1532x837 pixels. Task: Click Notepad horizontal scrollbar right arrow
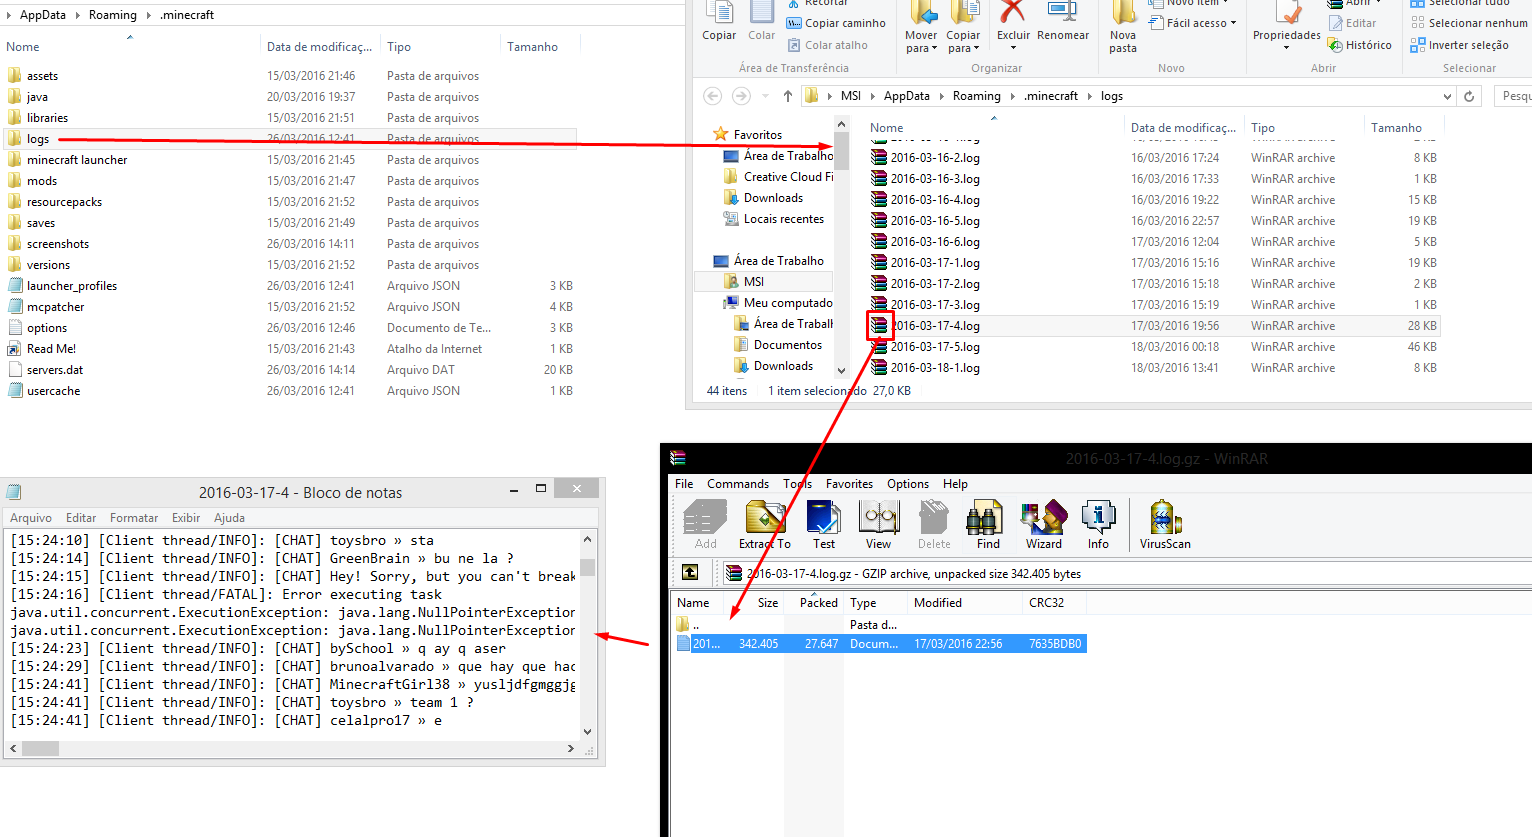point(571,748)
